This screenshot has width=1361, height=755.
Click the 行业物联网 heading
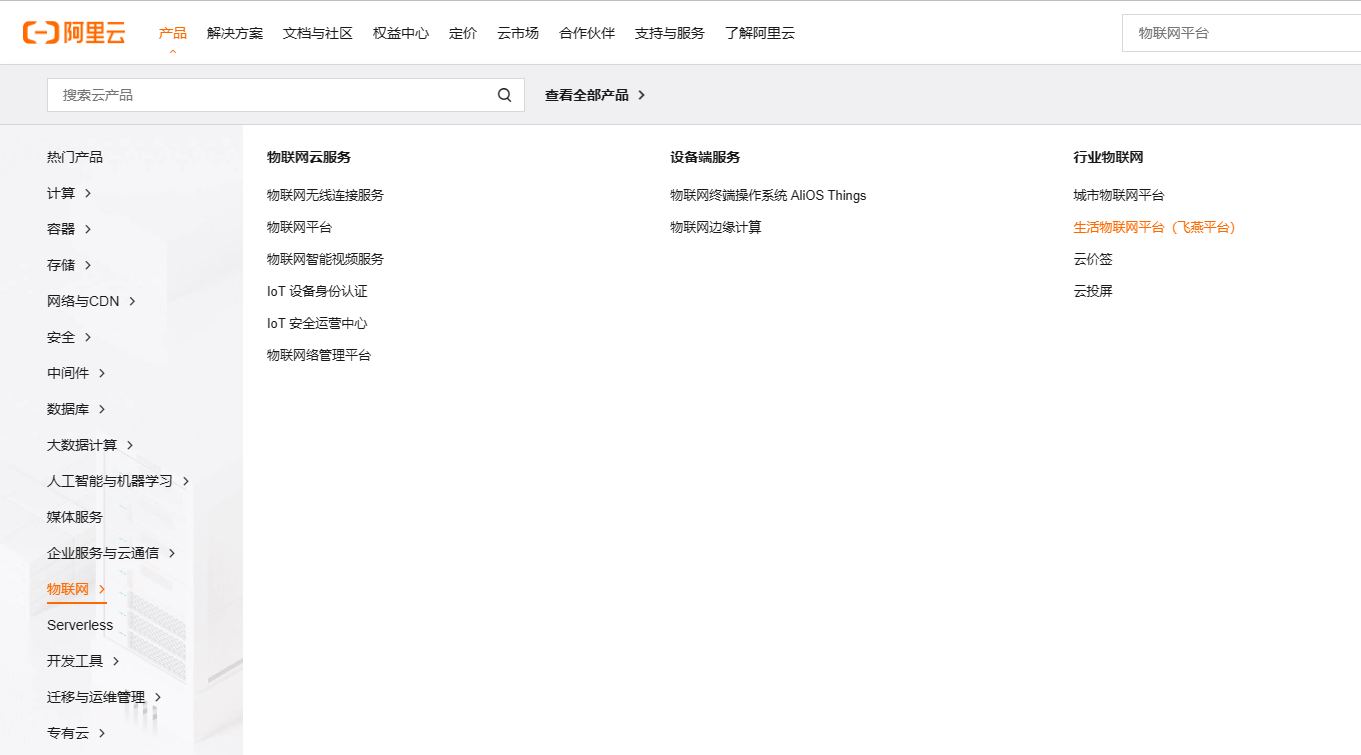[1108, 157]
